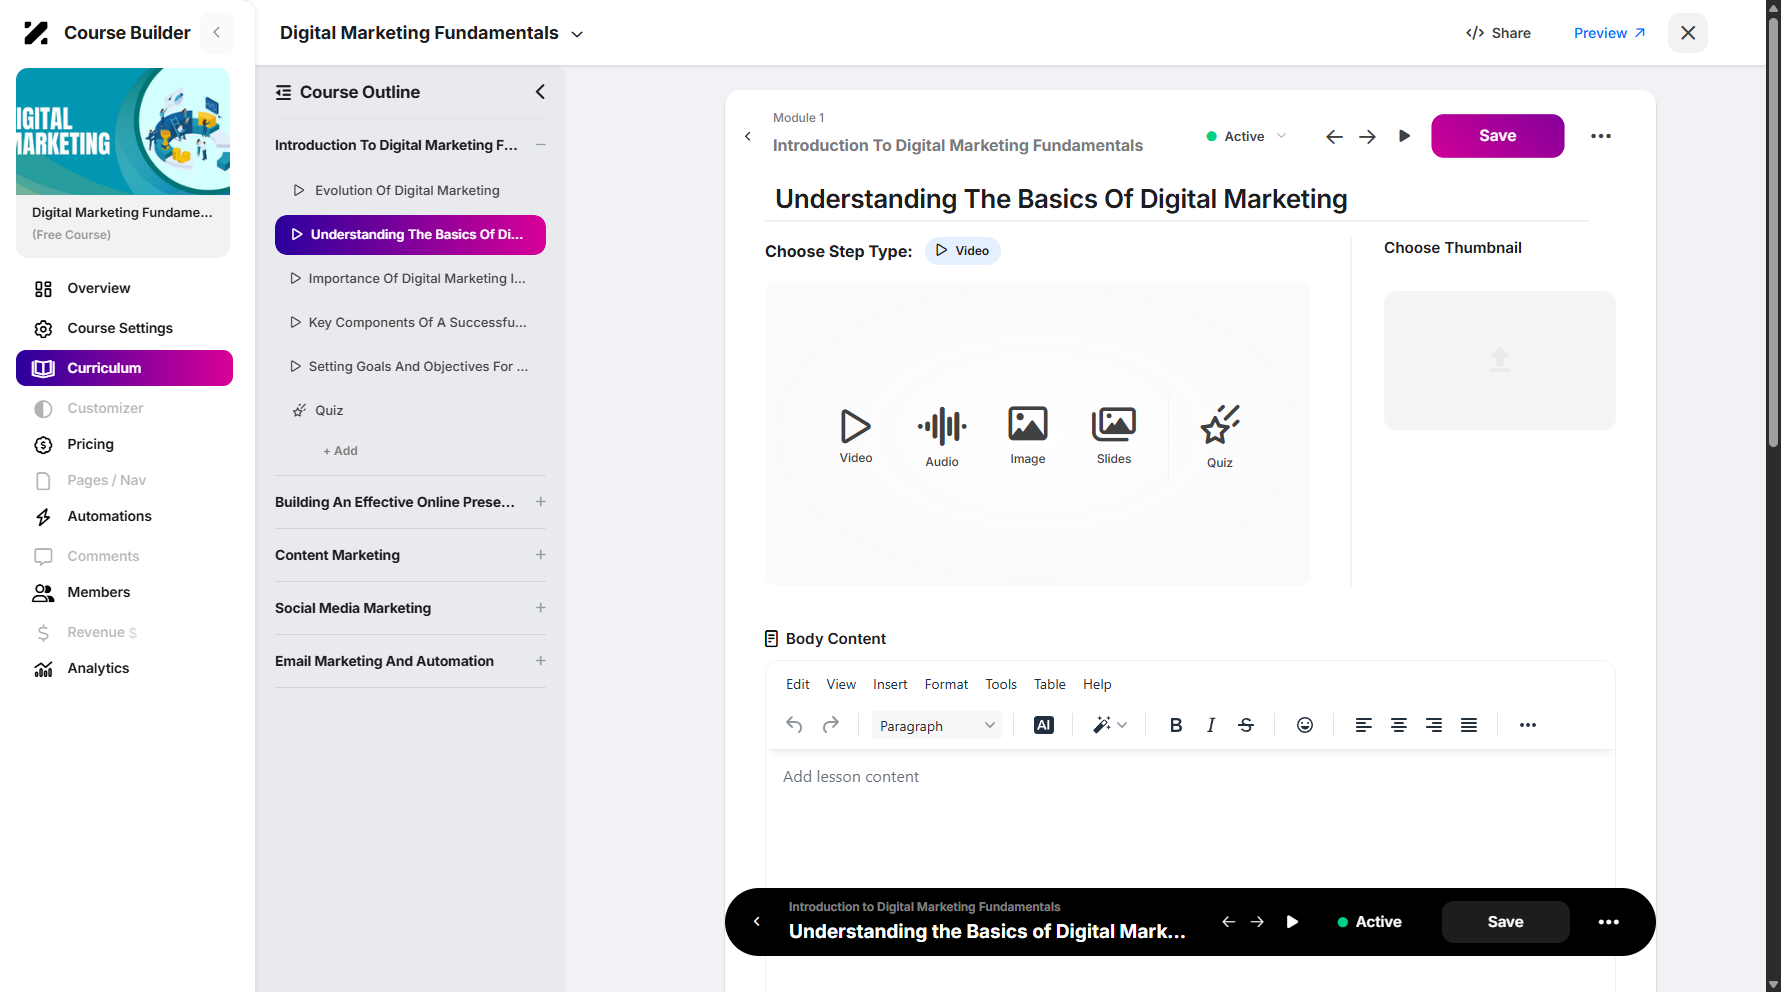
Task: Open the Paragraph style dropdown
Action: click(x=937, y=725)
